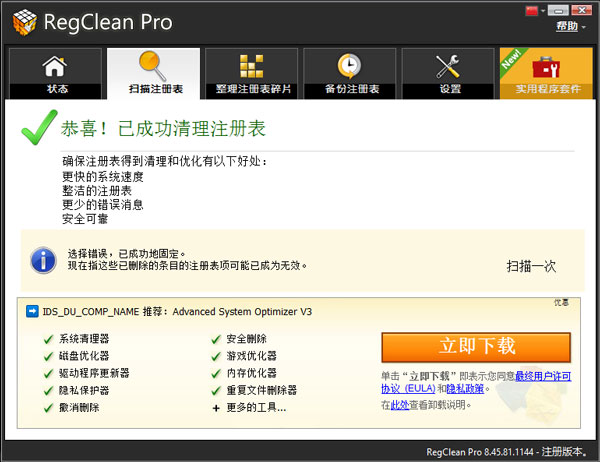Minimize the RegClean Pro window

pos(558,10)
